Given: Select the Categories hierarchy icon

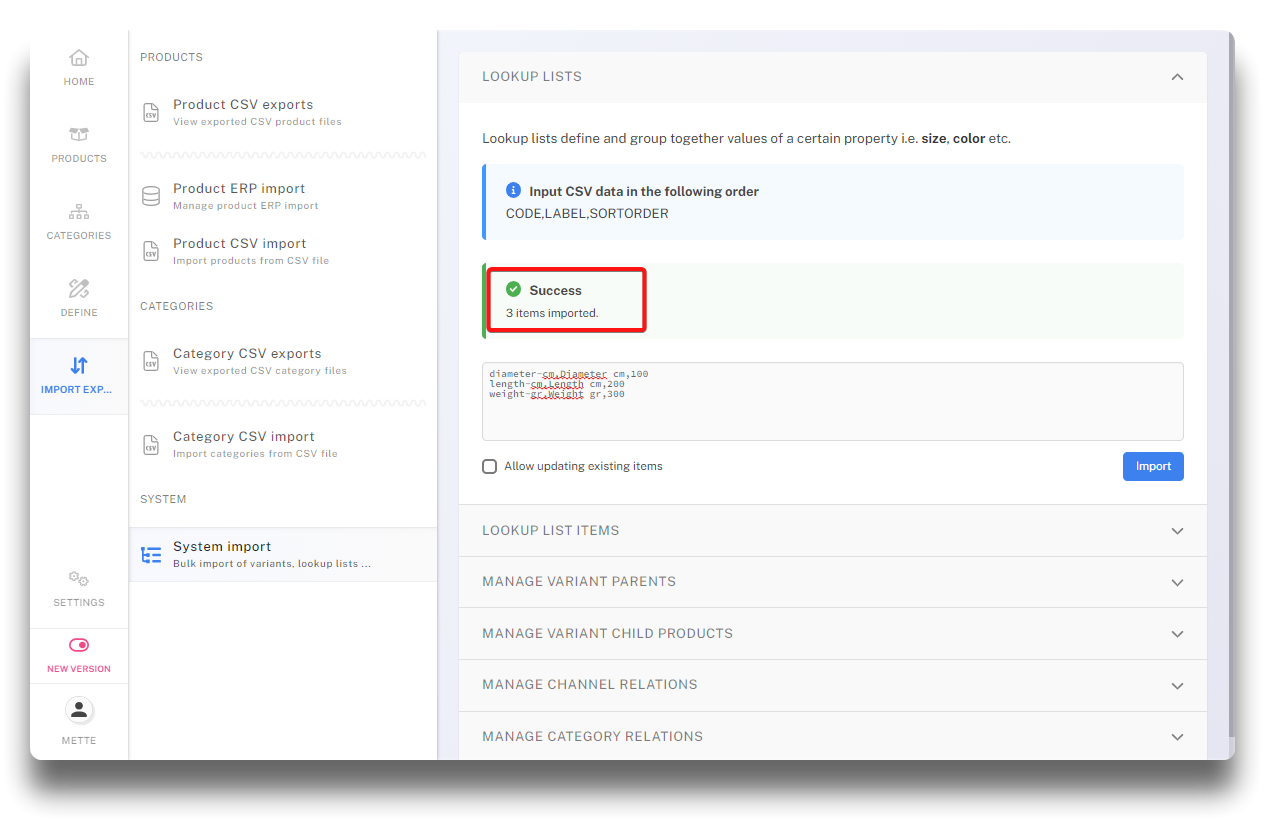Looking at the screenshot, I should pyautogui.click(x=79, y=212).
